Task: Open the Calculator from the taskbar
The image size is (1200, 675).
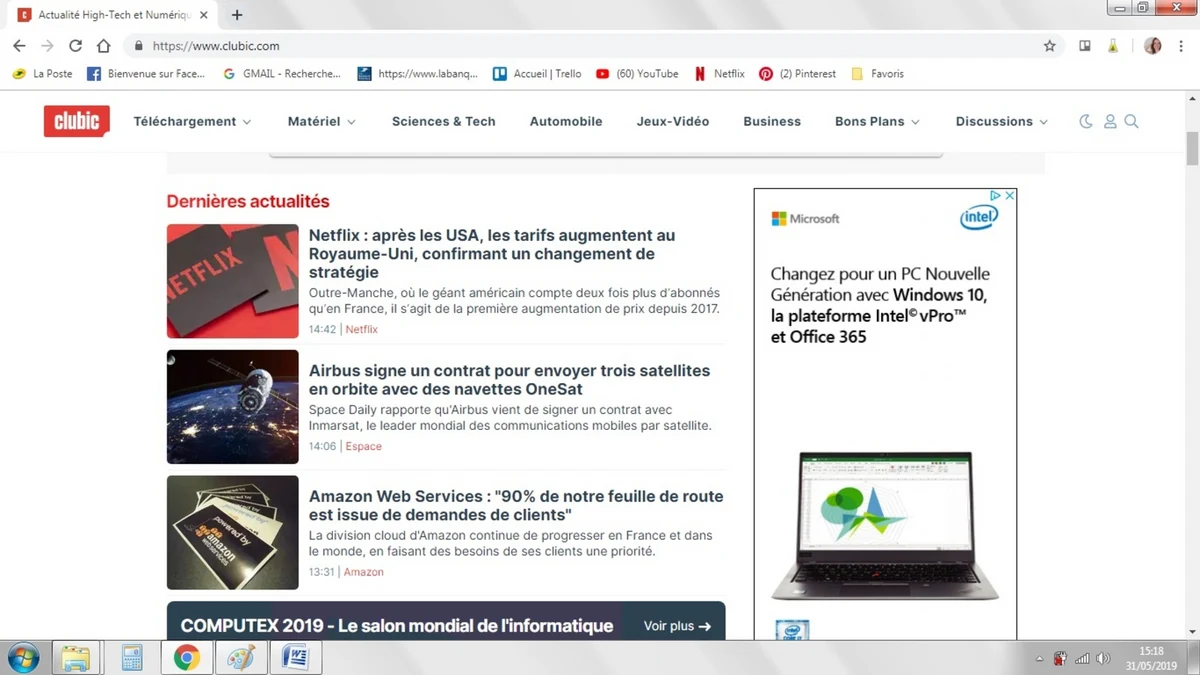Action: coord(131,657)
